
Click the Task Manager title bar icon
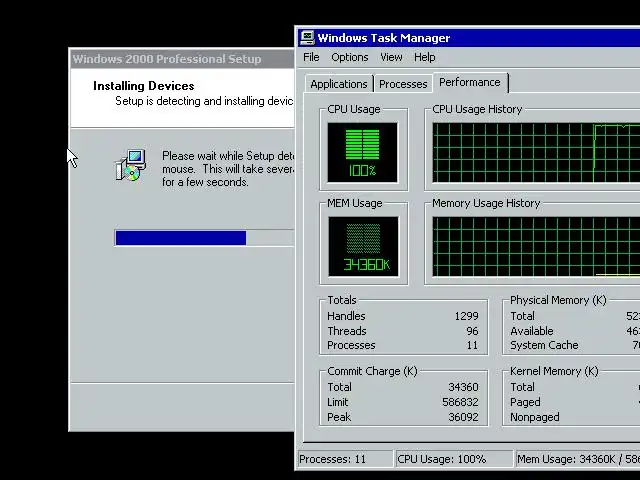pyautogui.click(x=307, y=38)
